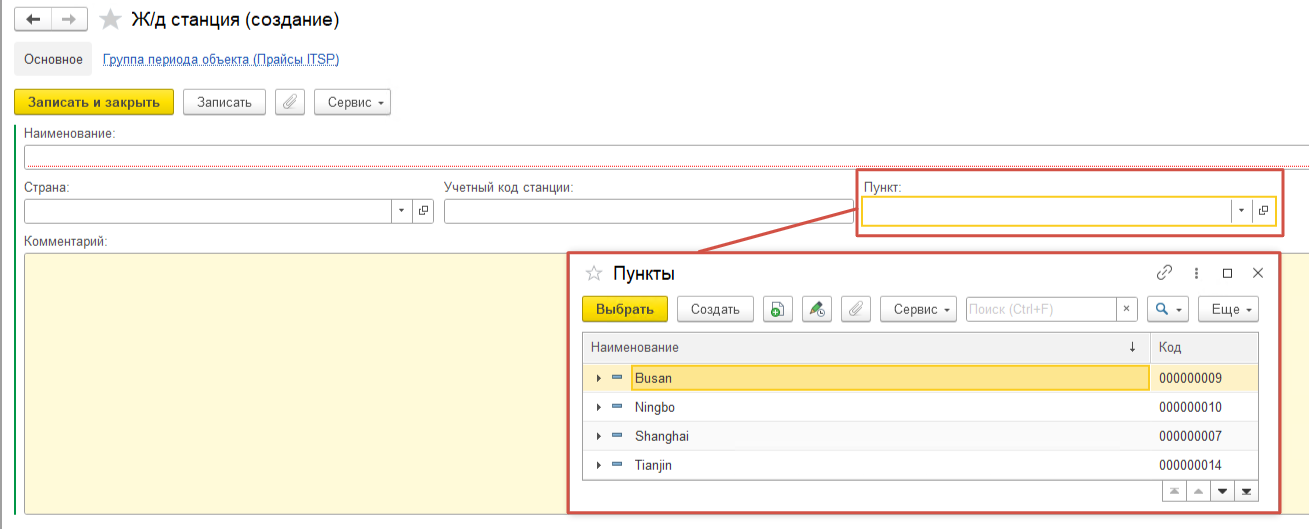The height and width of the screenshot is (529, 1309).
Task: Click the copy-create icon in Пункты toolbar
Action: coord(778,309)
